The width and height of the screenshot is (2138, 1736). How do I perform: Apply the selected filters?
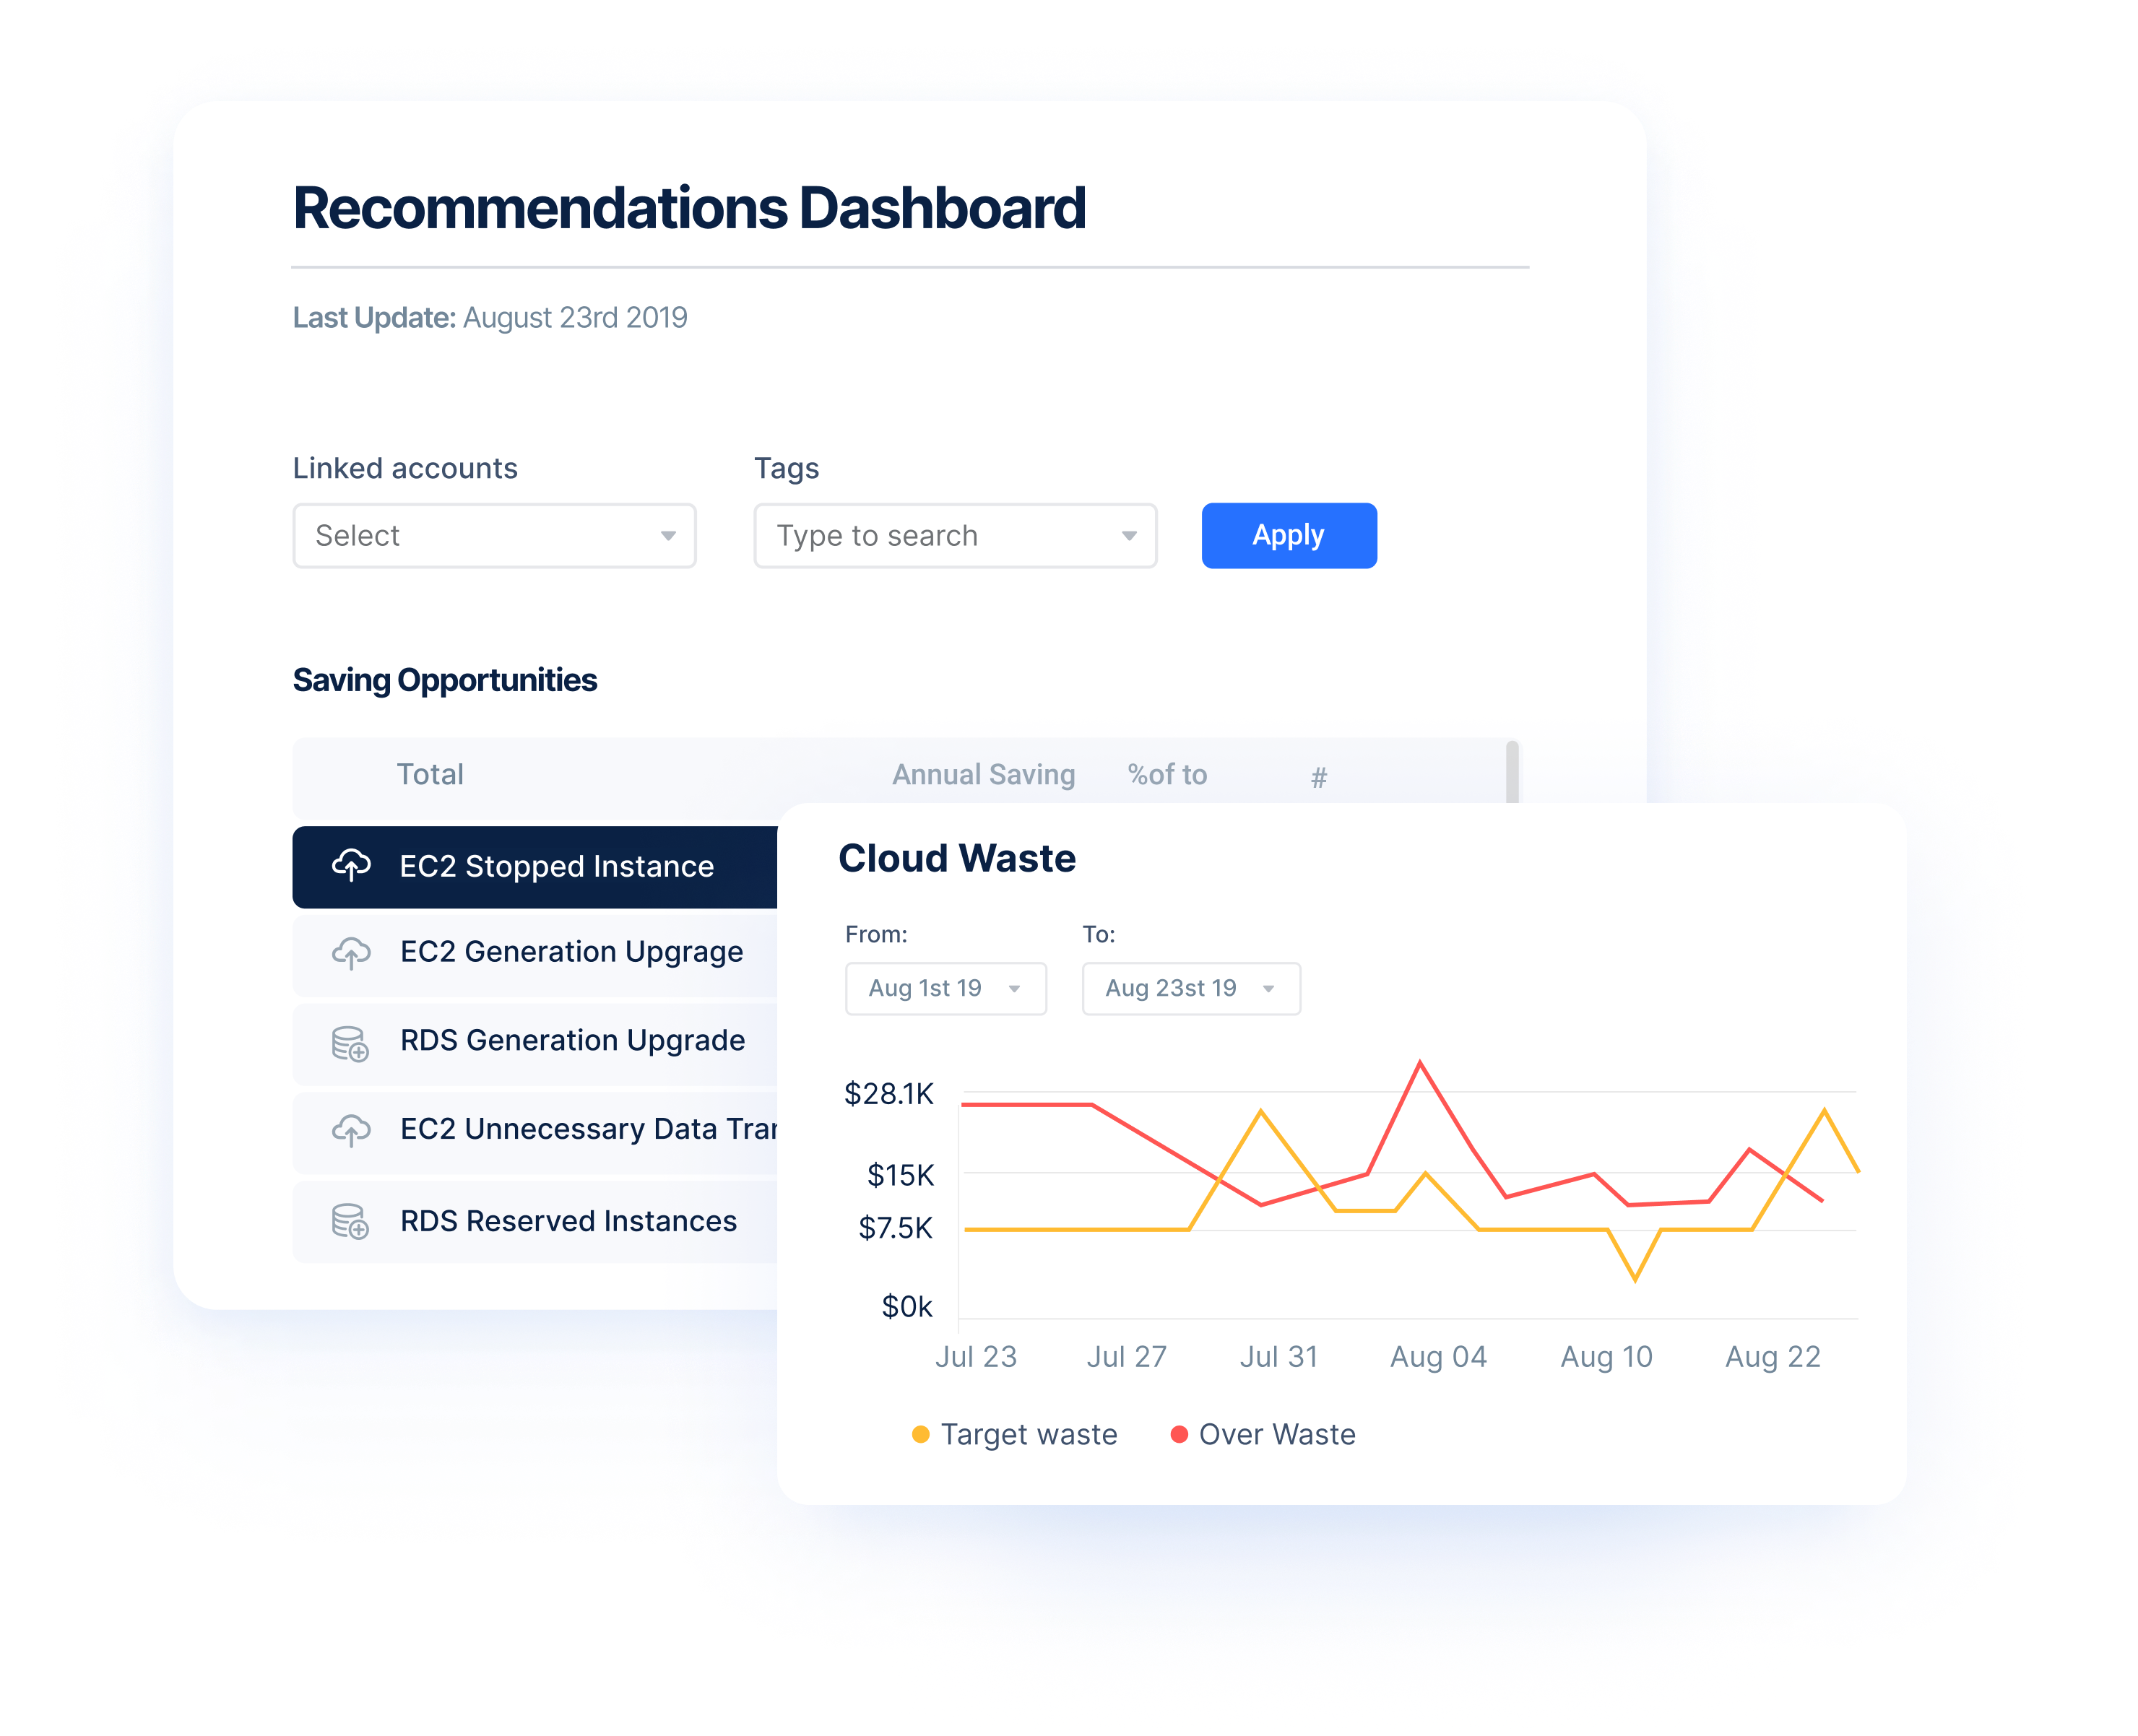pyautogui.click(x=1288, y=531)
